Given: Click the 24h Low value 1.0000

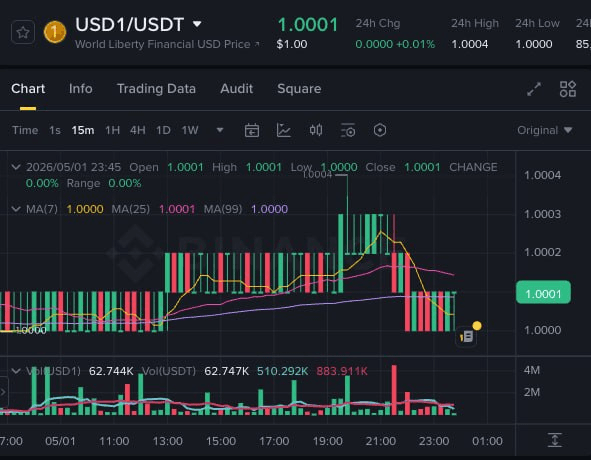Looking at the screenshot, I should (534, 44).
